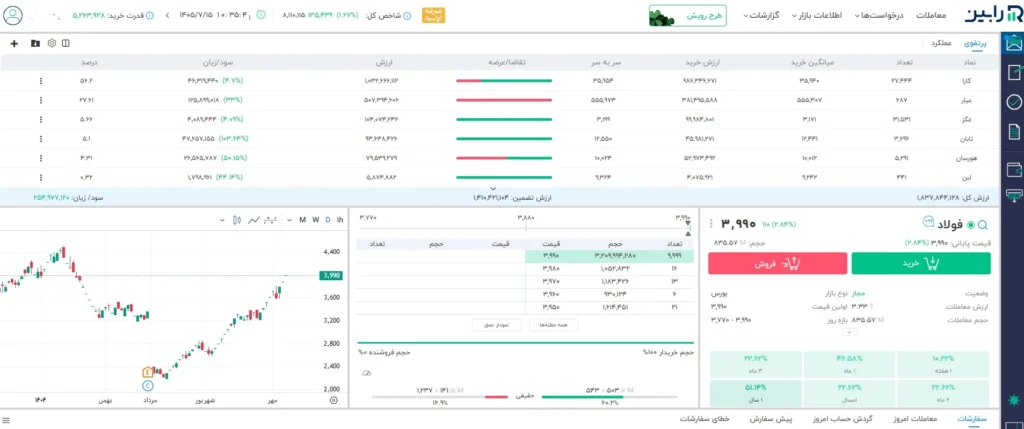
Task: Click the green خرید buy button
Action: pos(921,263)
